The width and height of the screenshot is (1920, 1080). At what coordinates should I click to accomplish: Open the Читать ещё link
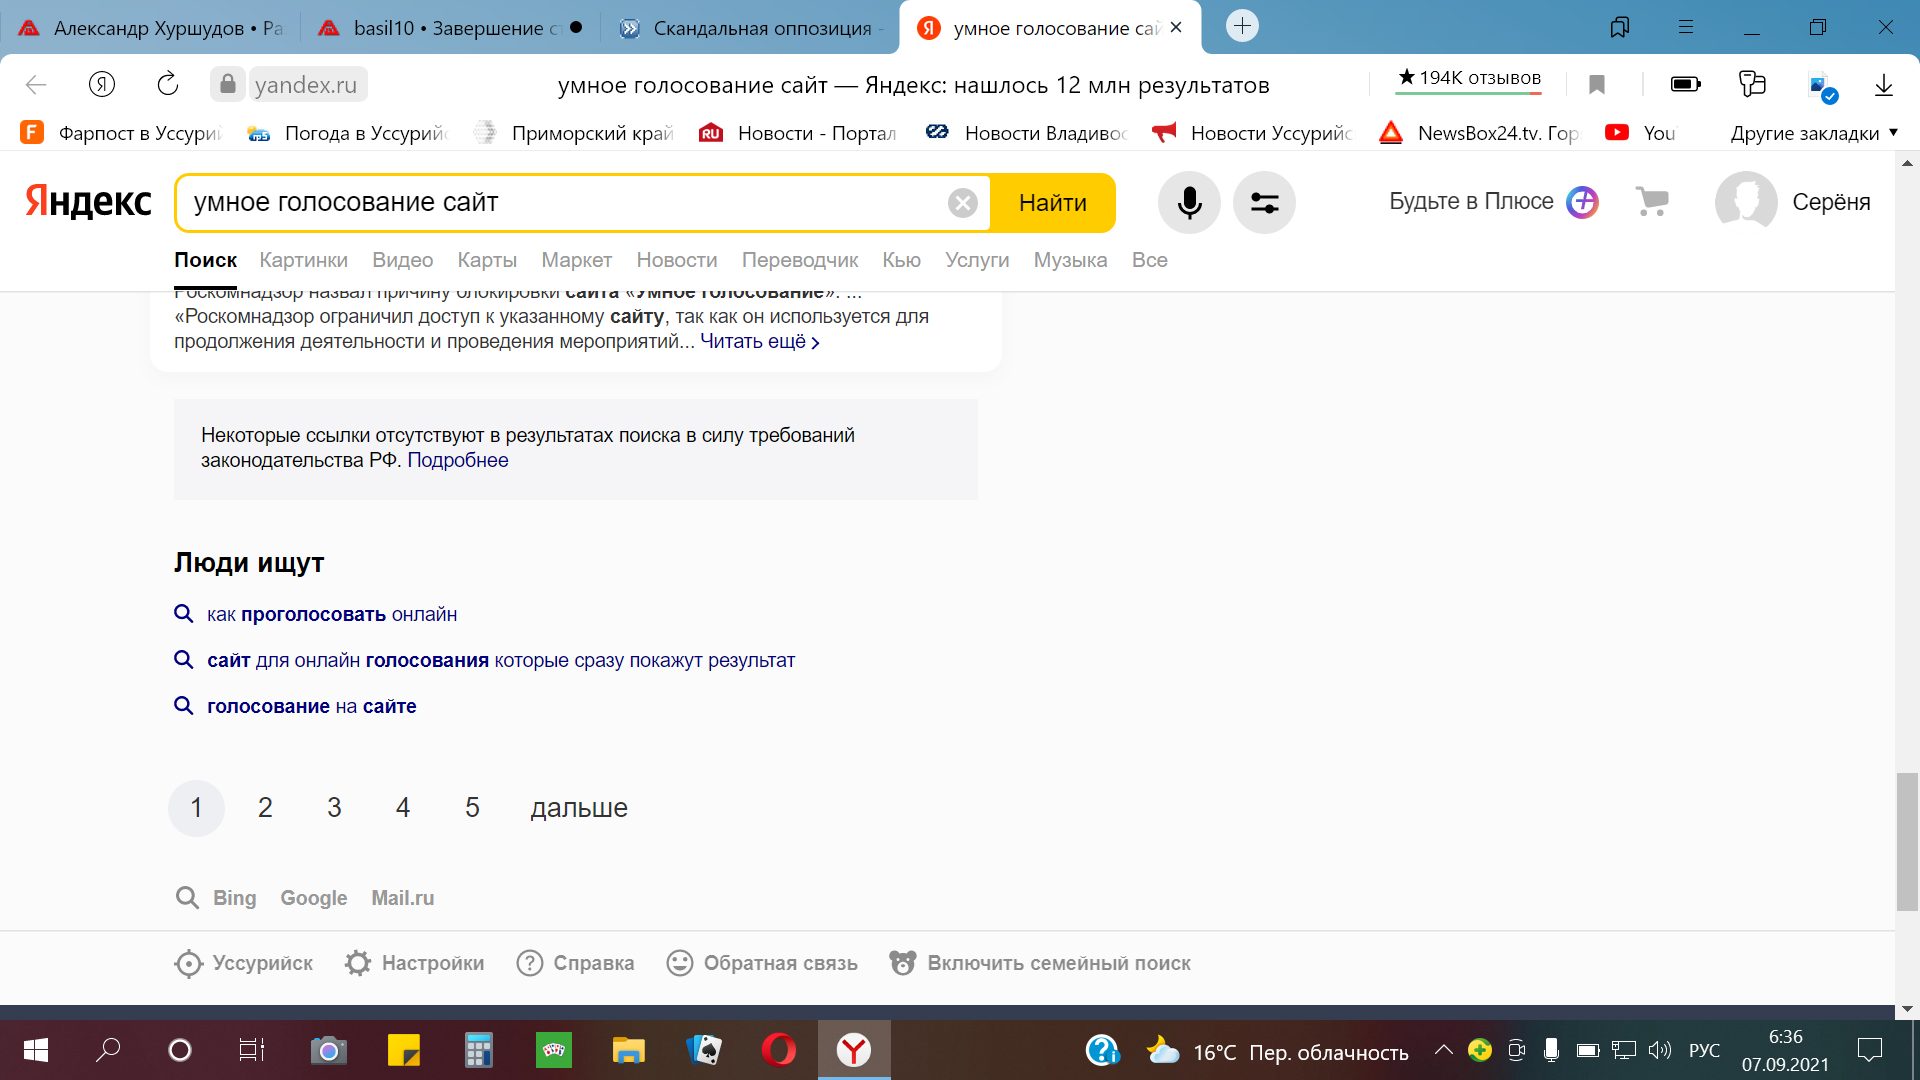(759, 342)
